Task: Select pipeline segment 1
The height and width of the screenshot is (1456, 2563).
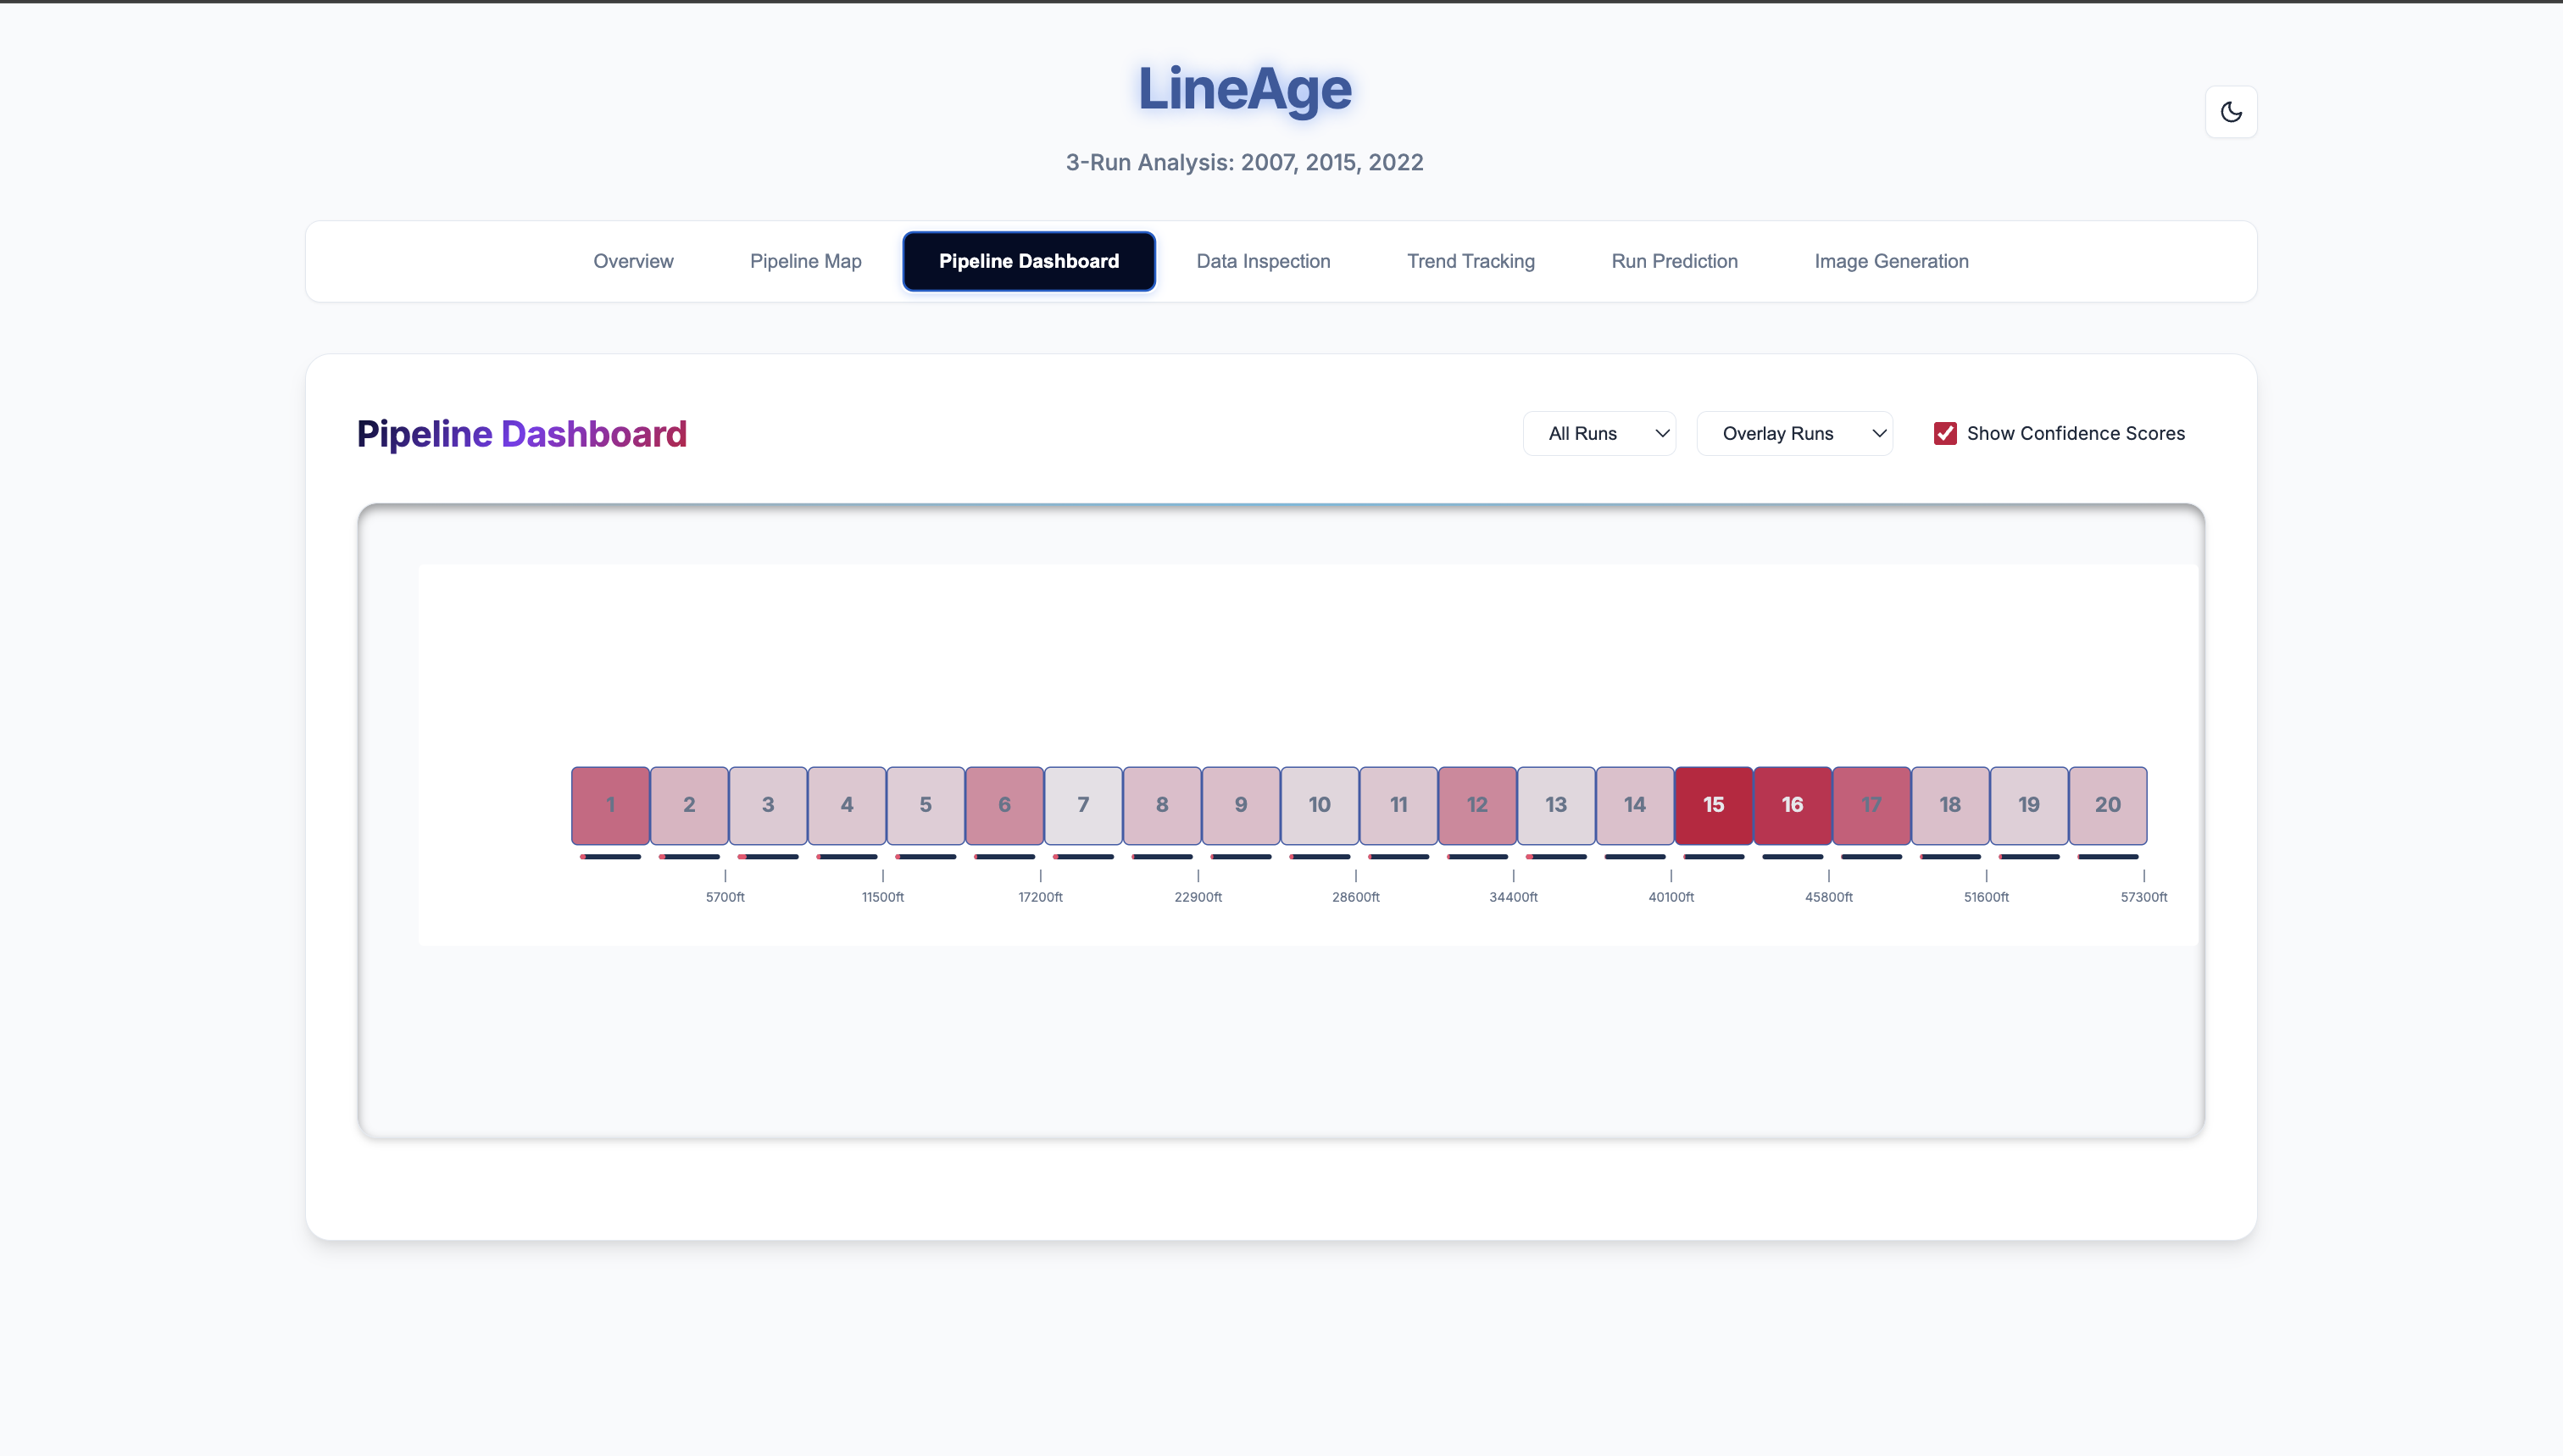Action: pyautogui.click(x=610, y=805)
